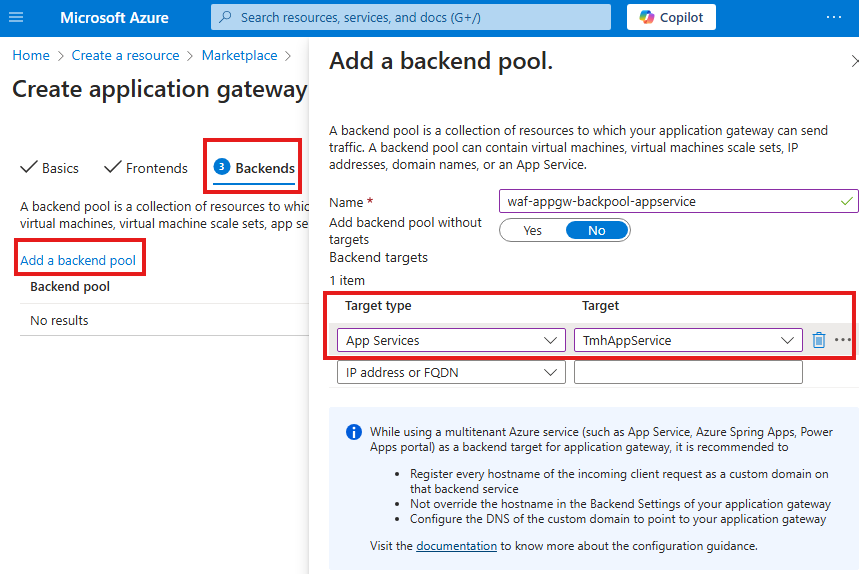The width and height of the screenshot is (859, 574).
Task: Open the IP address or FQDN dropdown
Action: point(451,372)
